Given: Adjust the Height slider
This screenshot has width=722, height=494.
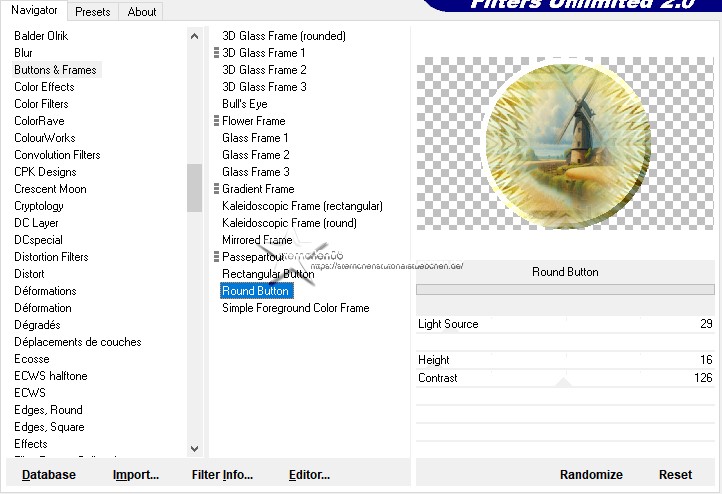Looking at the screenshot, I should pos(565,360).
